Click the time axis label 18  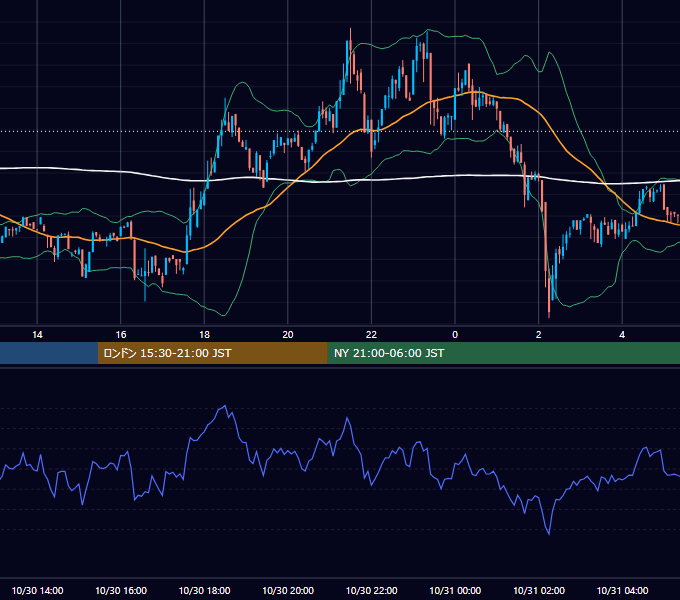(x=204, y=335)
